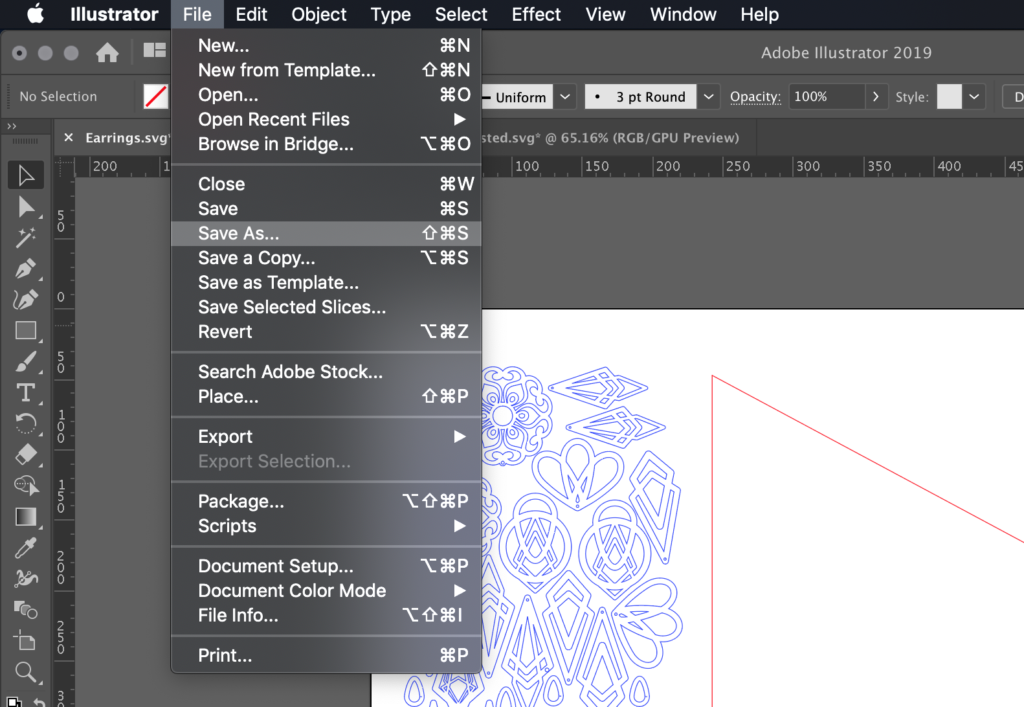The width and height of the screenshot is (1024, 707).
Task: Select the Zoom tool magnifier
Action: point(25,672)
